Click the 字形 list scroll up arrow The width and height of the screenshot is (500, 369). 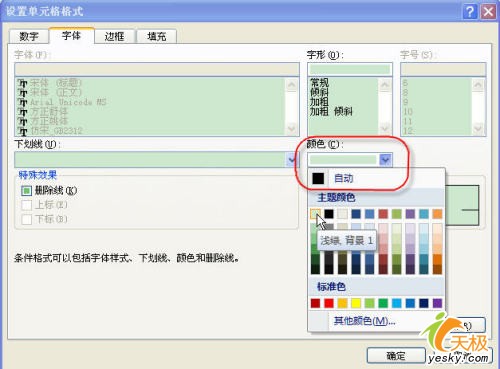tap(385, 85)
